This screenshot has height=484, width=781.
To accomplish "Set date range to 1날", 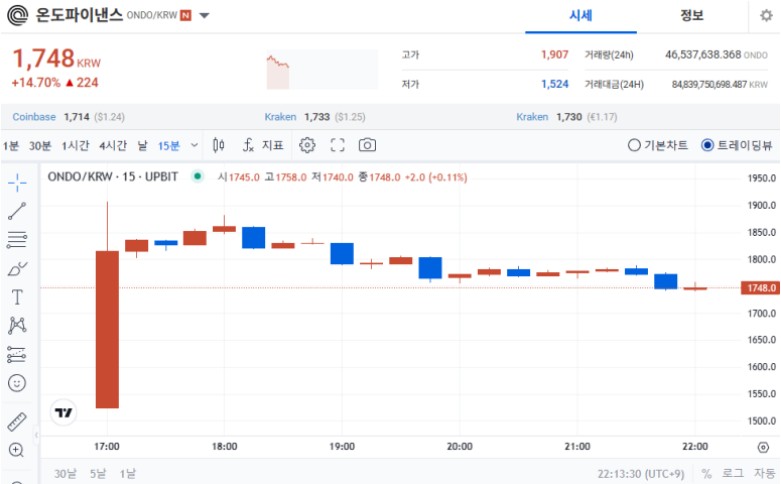I will 128,474.
